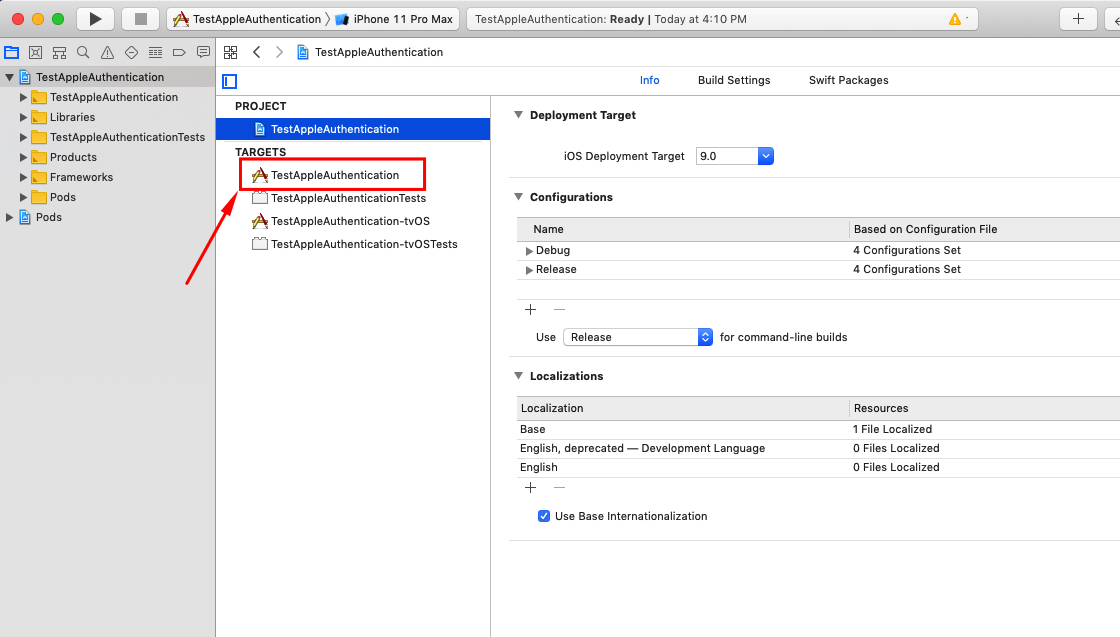The height and width of the screenshot is (637, 1120).
Task: Expand the Debug configuration row
Action: tap(529, 251)
